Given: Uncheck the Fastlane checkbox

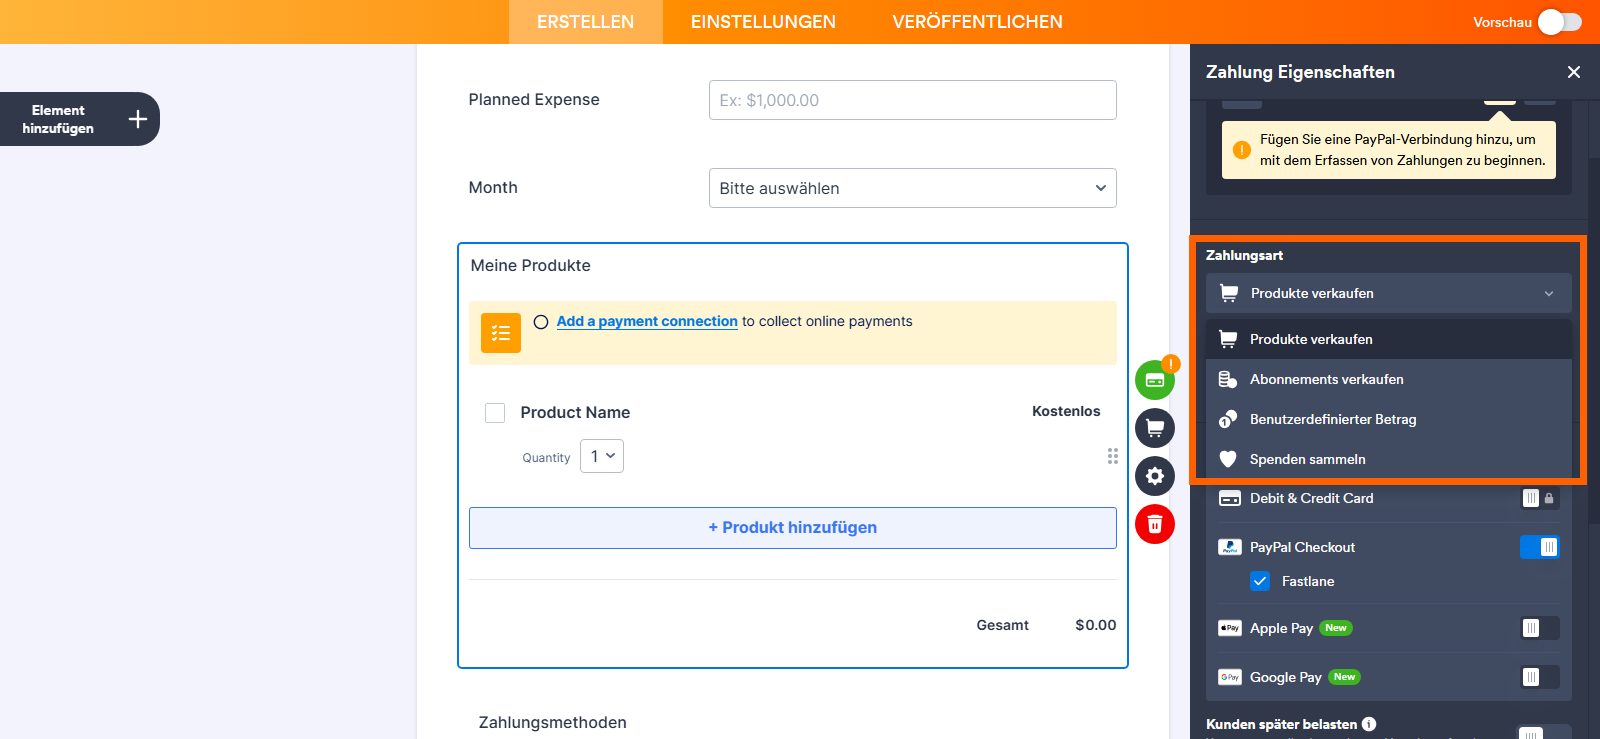Looking at the screenshot, I should point(1259,581).
